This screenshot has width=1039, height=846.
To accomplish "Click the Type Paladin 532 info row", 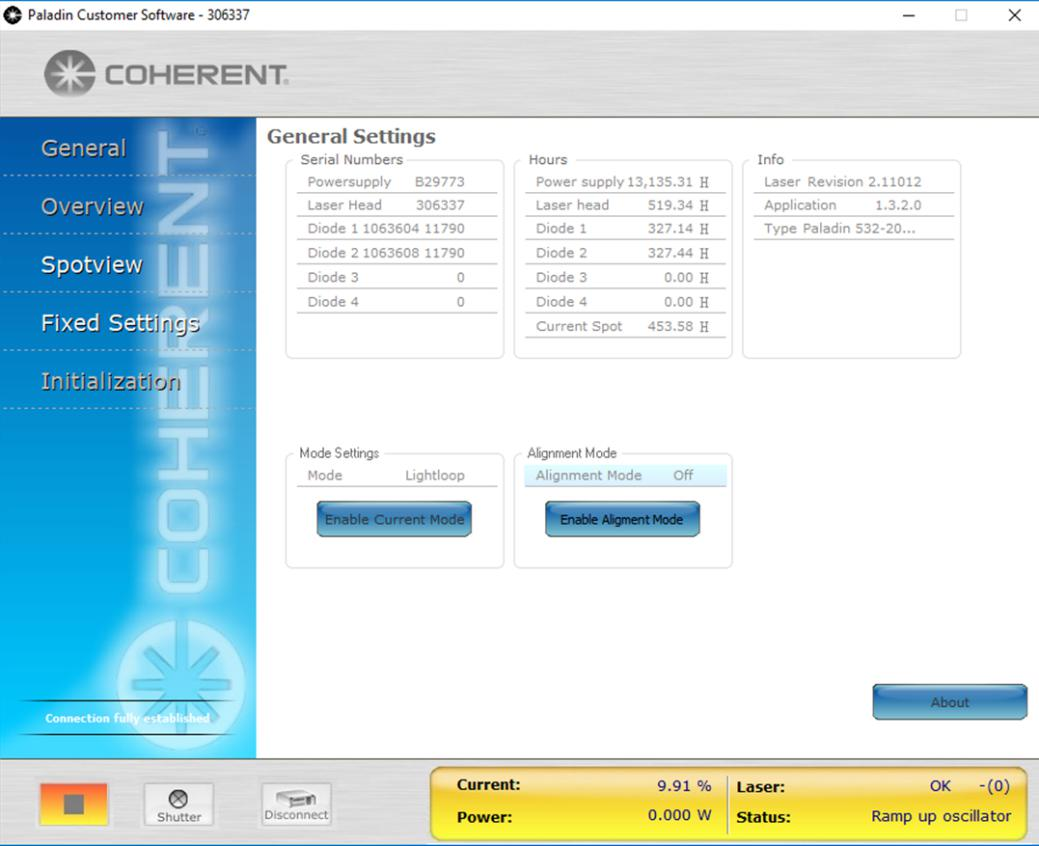I will [x=853, y=228].
